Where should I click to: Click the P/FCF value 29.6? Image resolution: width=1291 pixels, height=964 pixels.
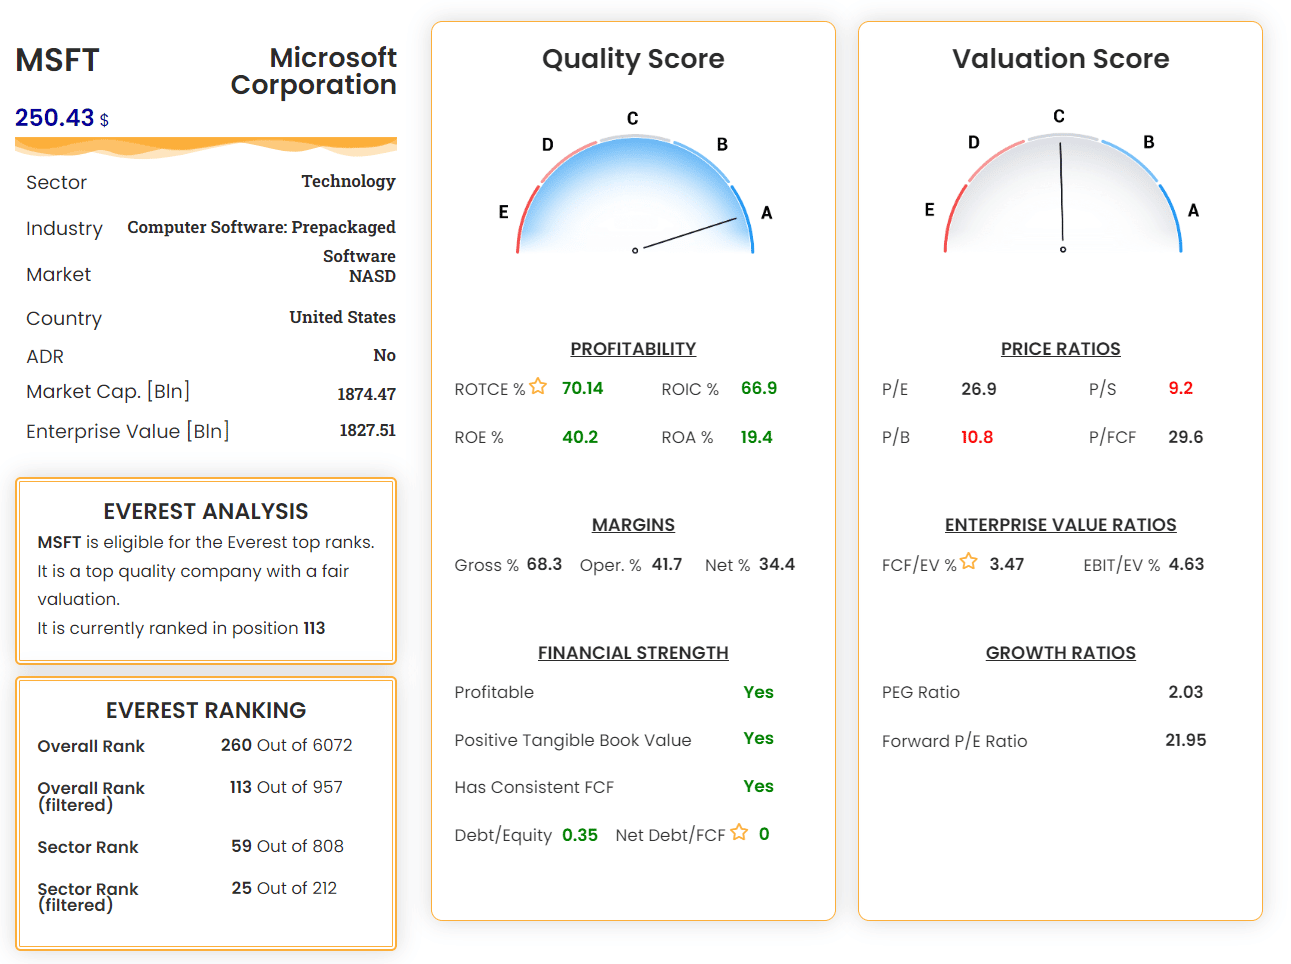tap(1186, 437)
